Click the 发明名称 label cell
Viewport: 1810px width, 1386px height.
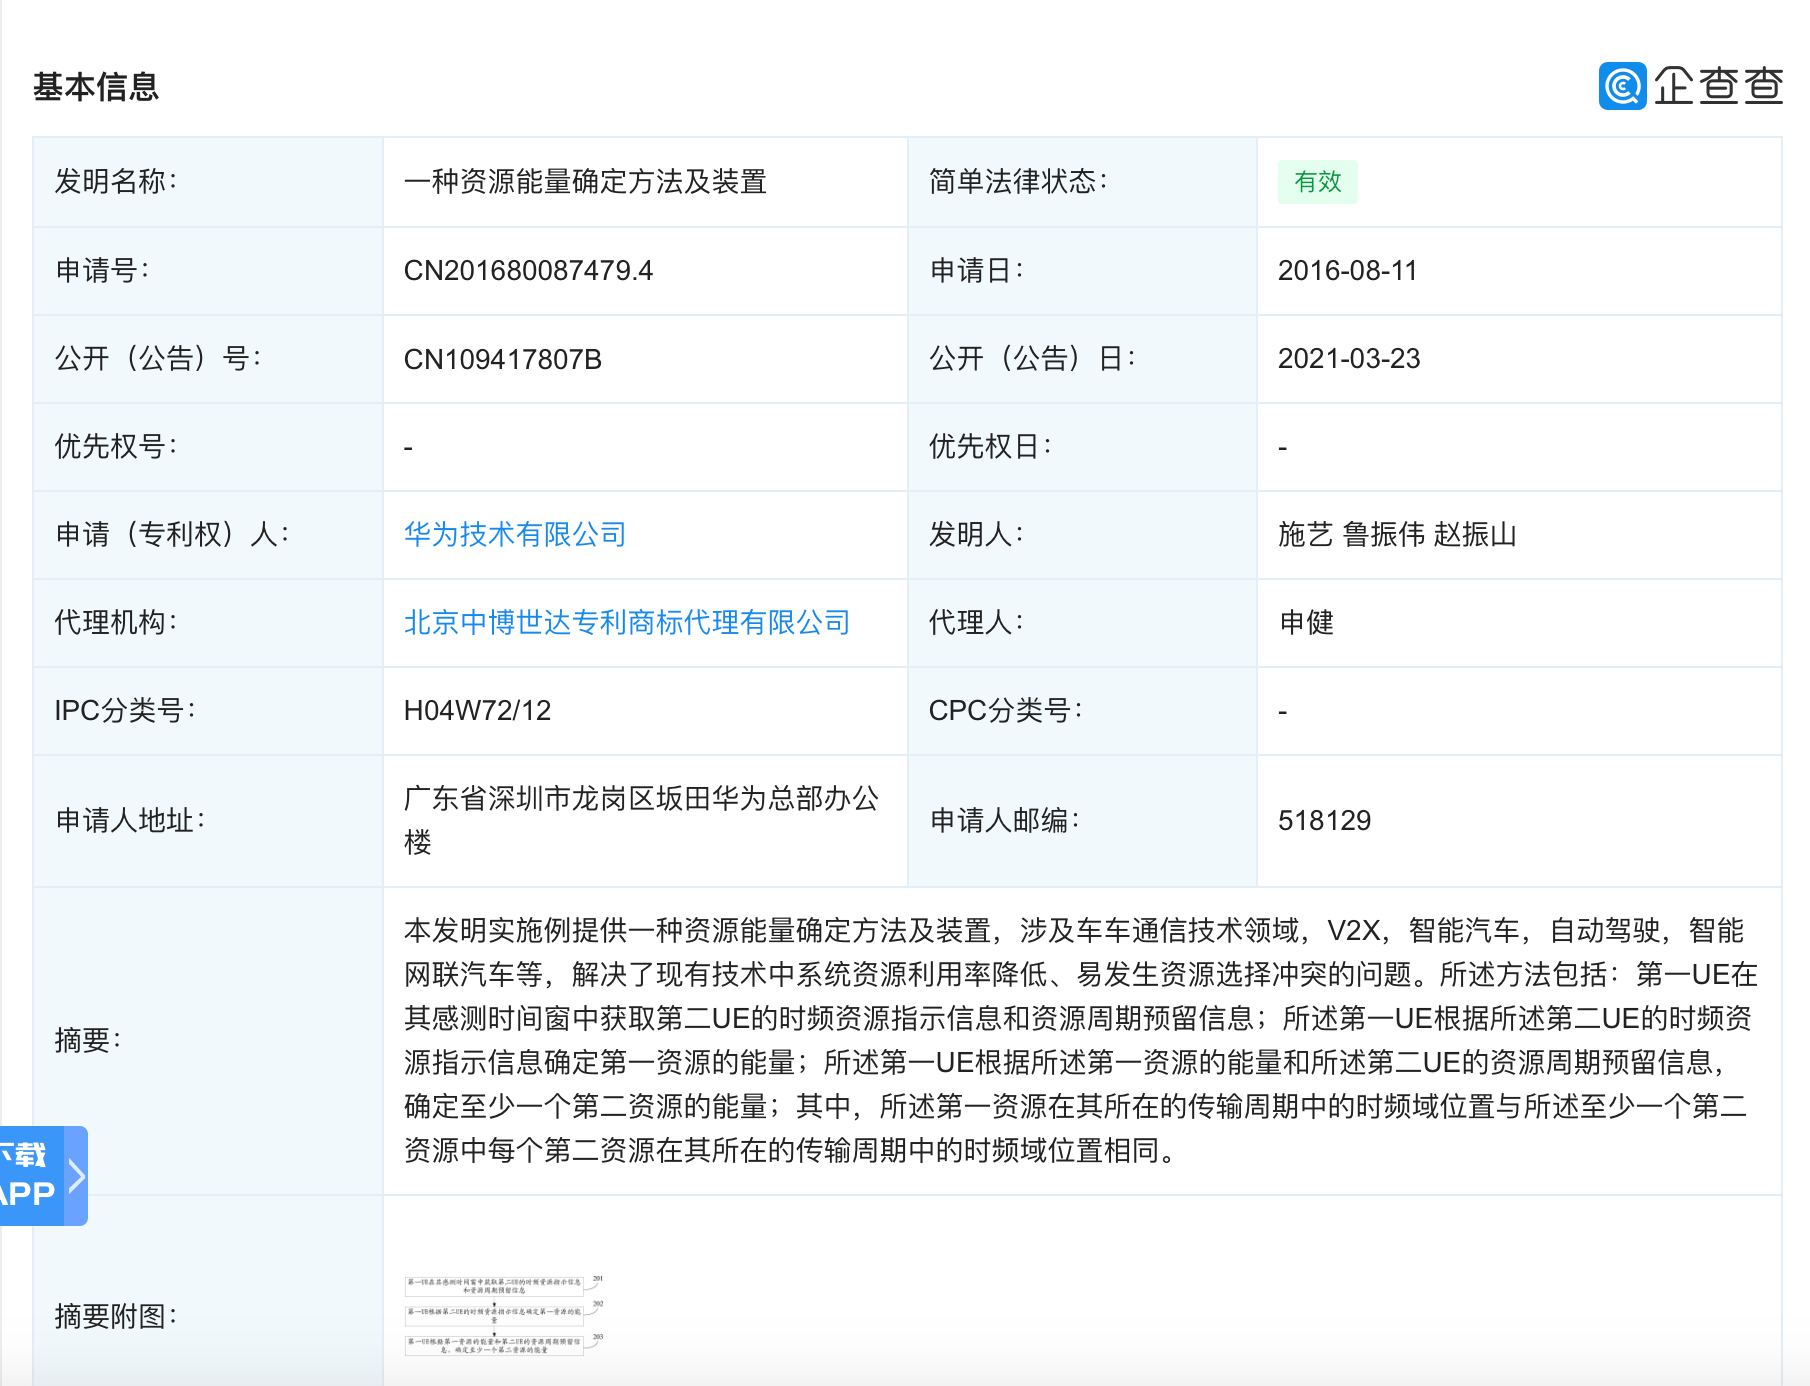coord(208,182)
